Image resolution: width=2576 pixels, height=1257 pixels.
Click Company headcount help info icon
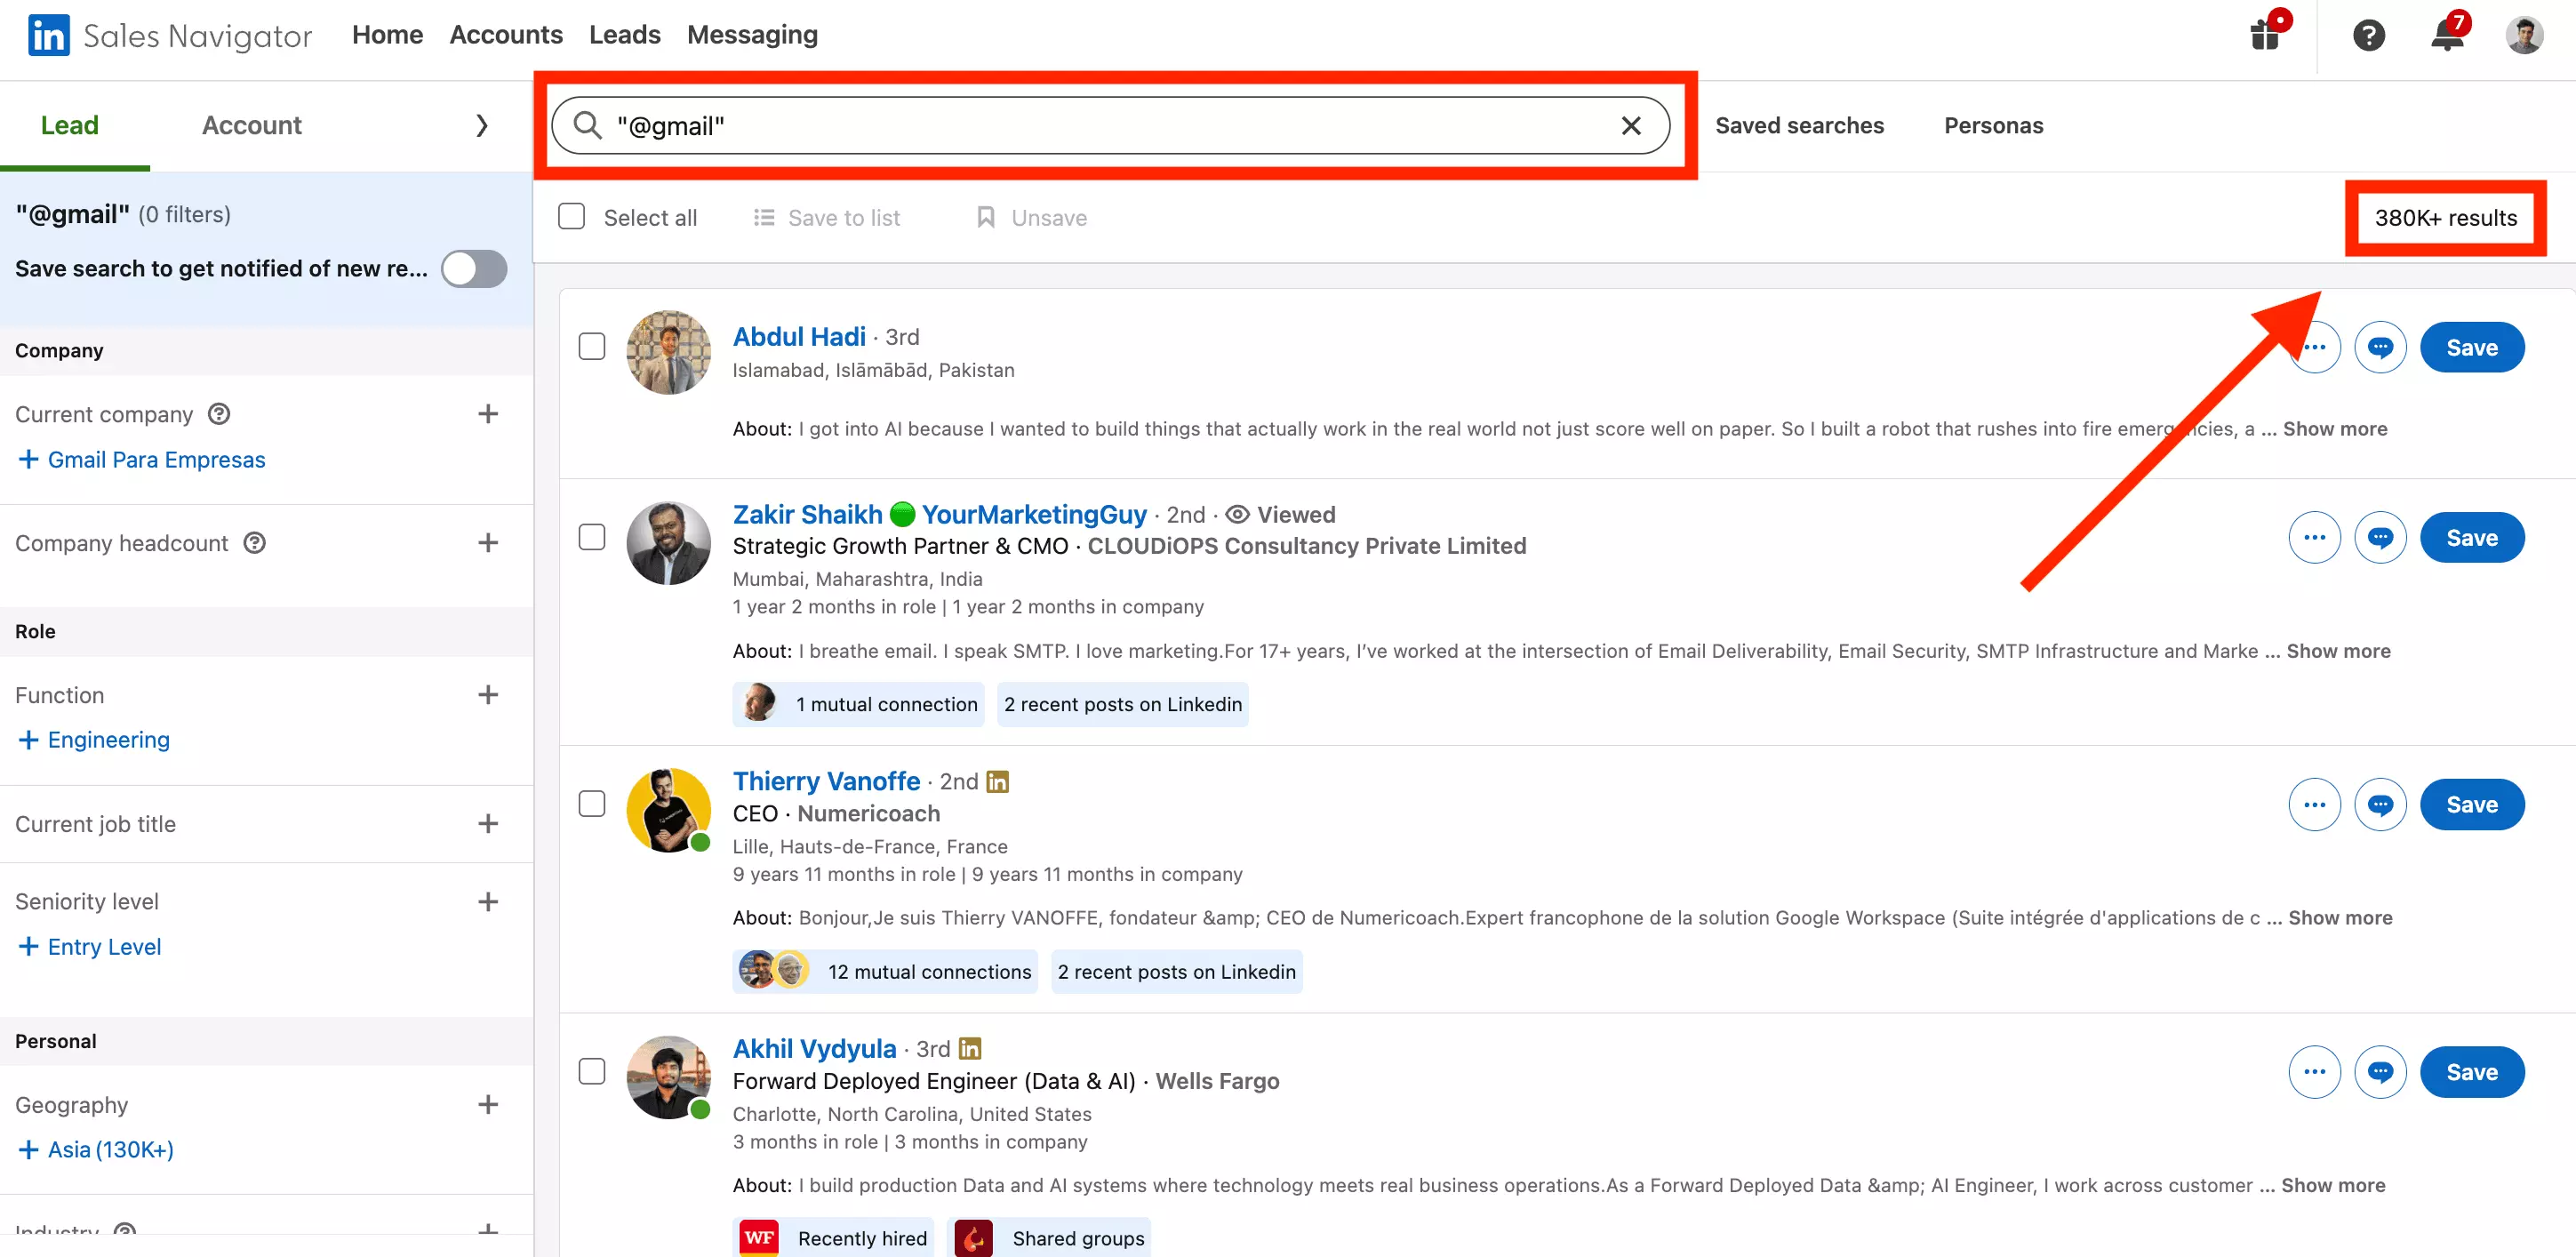click(255, 543)
